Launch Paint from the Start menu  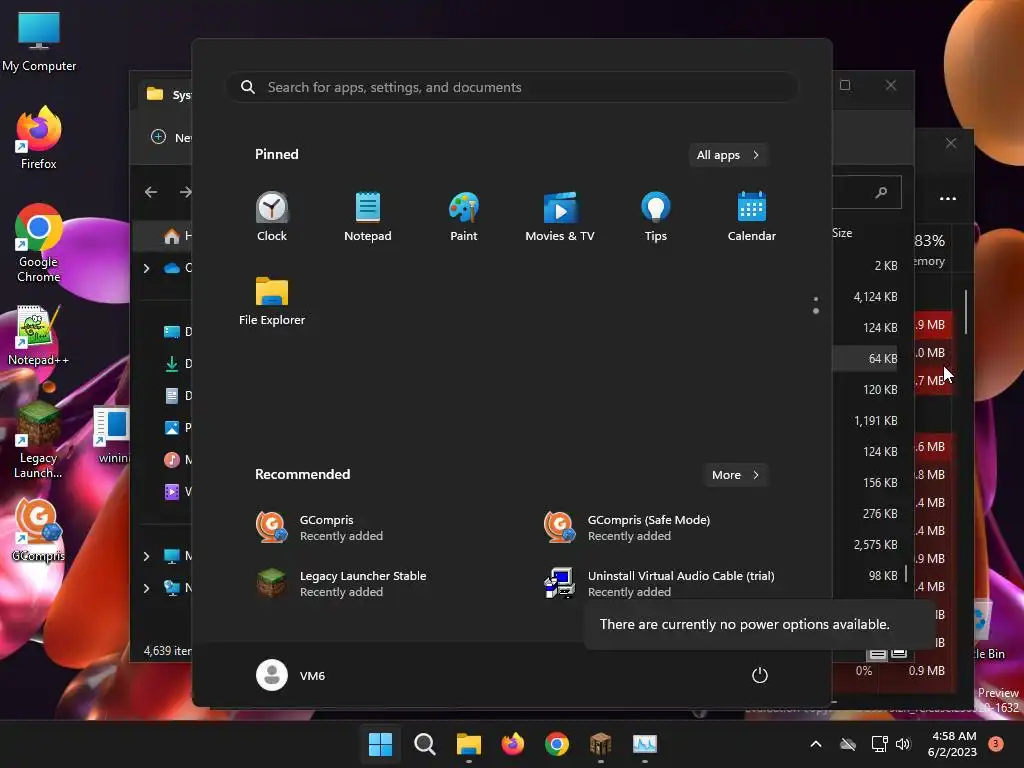(464, 217)
